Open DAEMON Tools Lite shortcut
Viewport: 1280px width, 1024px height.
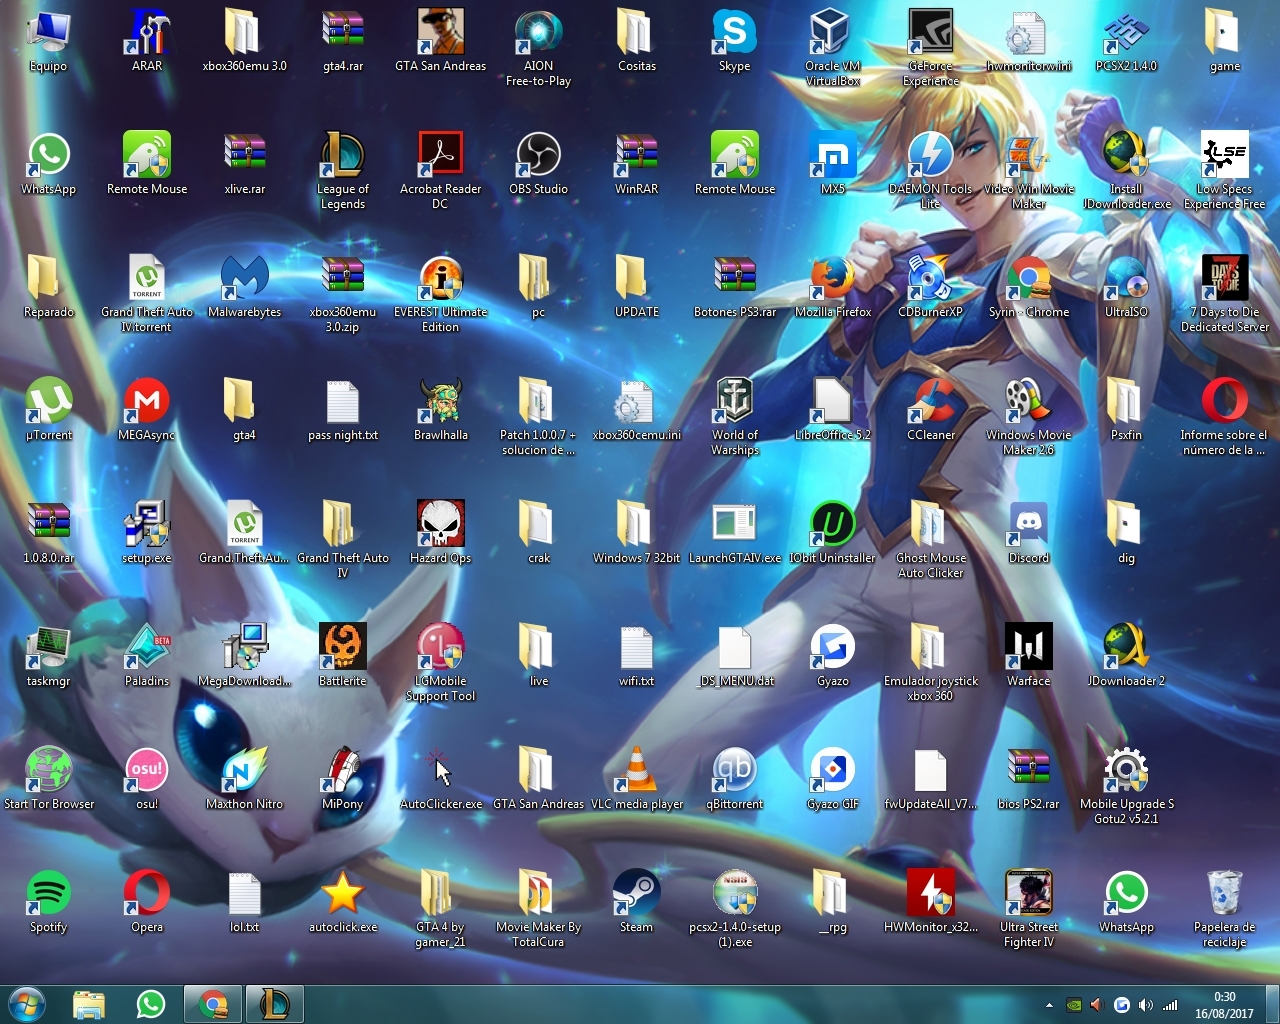point(930,154)
